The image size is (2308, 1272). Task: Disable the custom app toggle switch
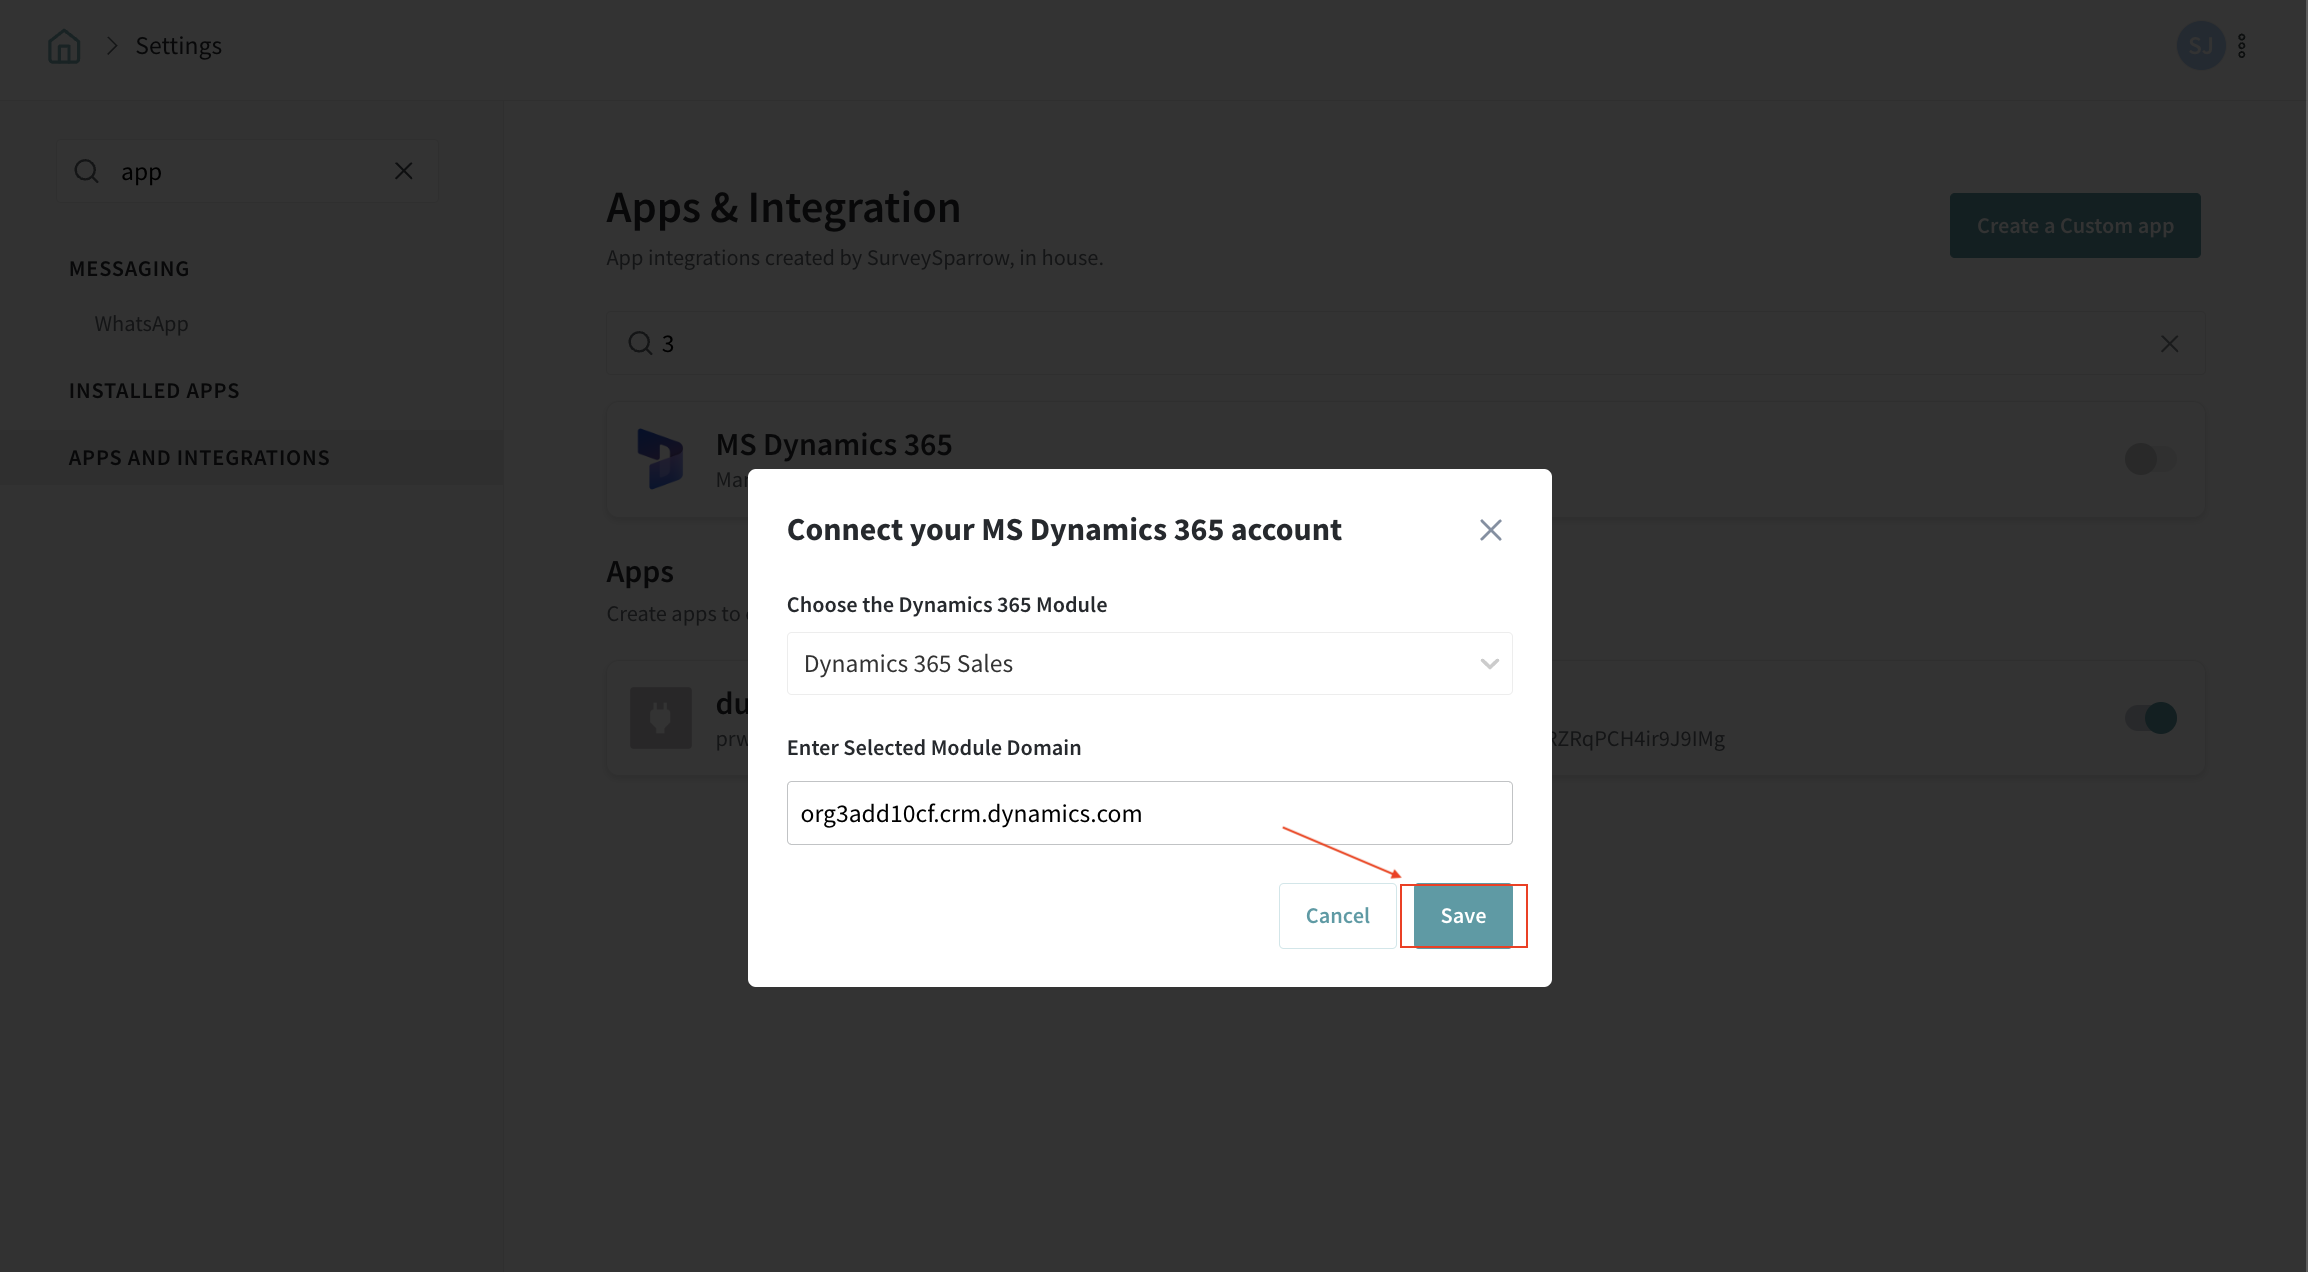(2149, 717)
